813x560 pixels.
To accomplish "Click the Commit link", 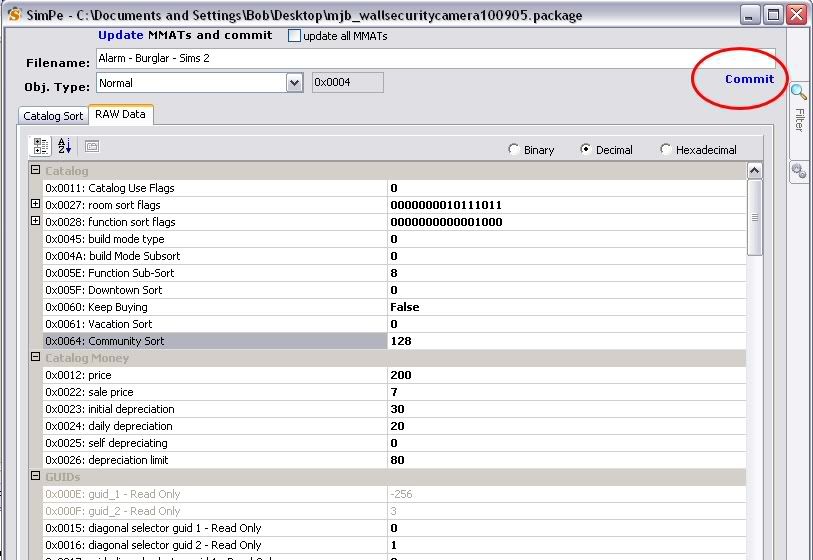I will tap(749, 79).
